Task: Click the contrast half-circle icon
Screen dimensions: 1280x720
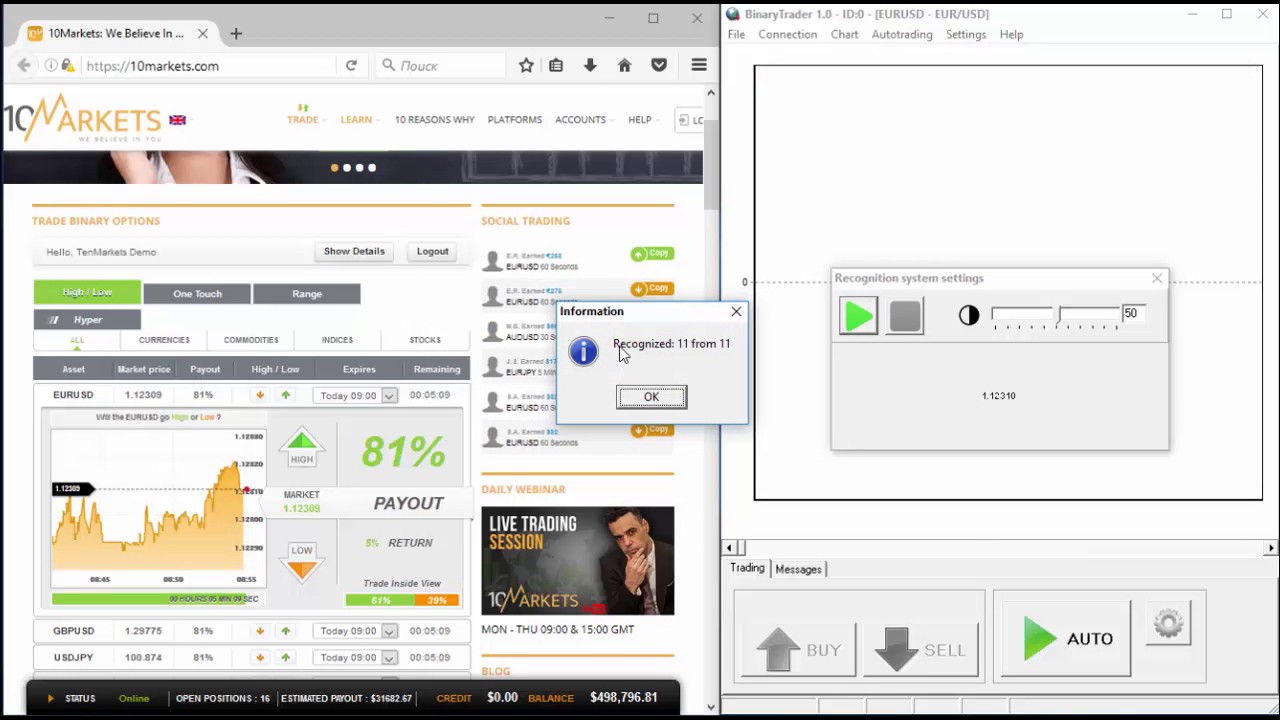Action: pyautogui.click(x=969, y=316)
